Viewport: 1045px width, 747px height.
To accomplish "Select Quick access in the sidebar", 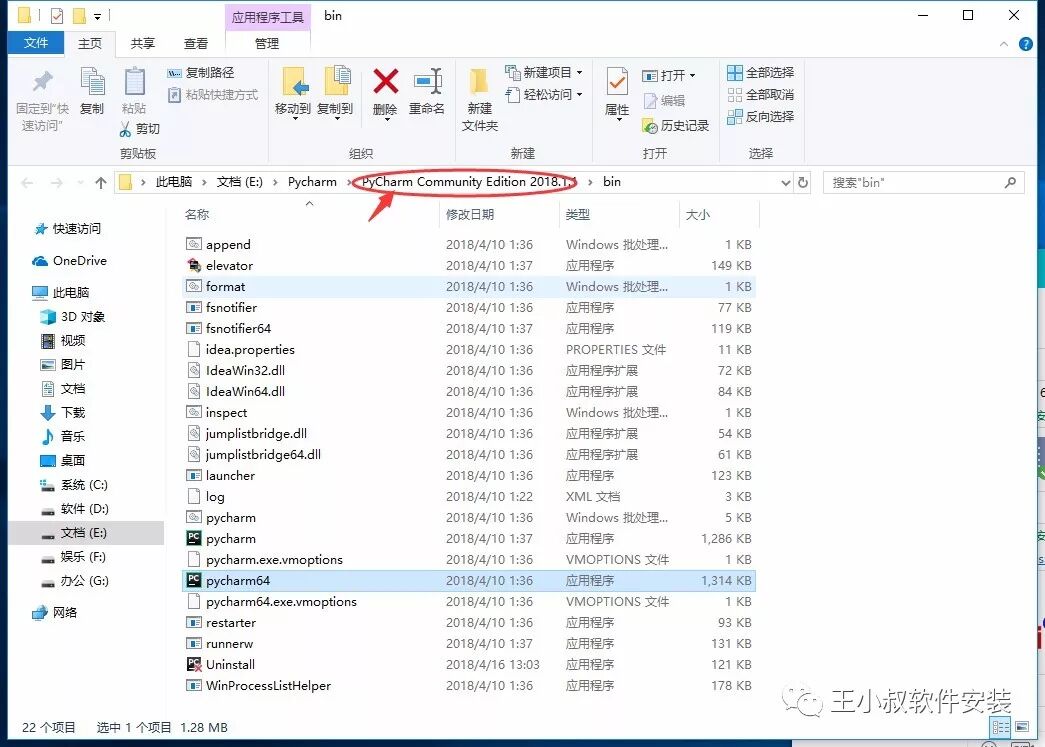I will point(67,229).
